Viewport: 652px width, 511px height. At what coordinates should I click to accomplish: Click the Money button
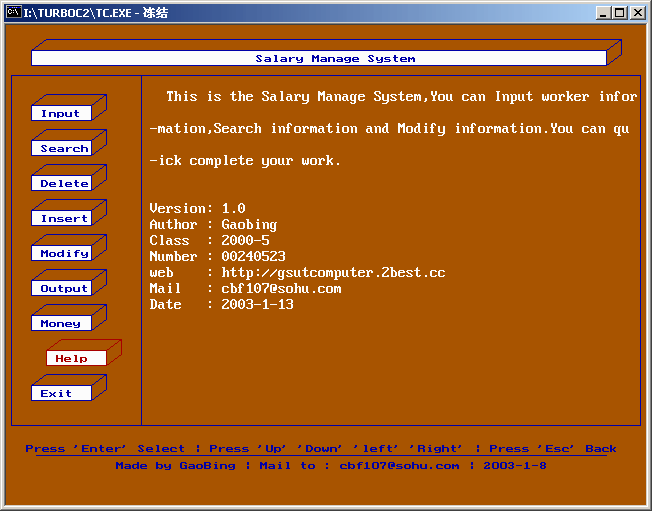pyautogui.click(x=61, y=323)
